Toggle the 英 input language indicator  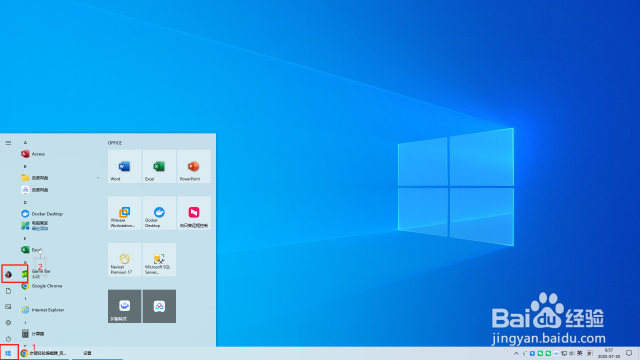pos(580,353)
